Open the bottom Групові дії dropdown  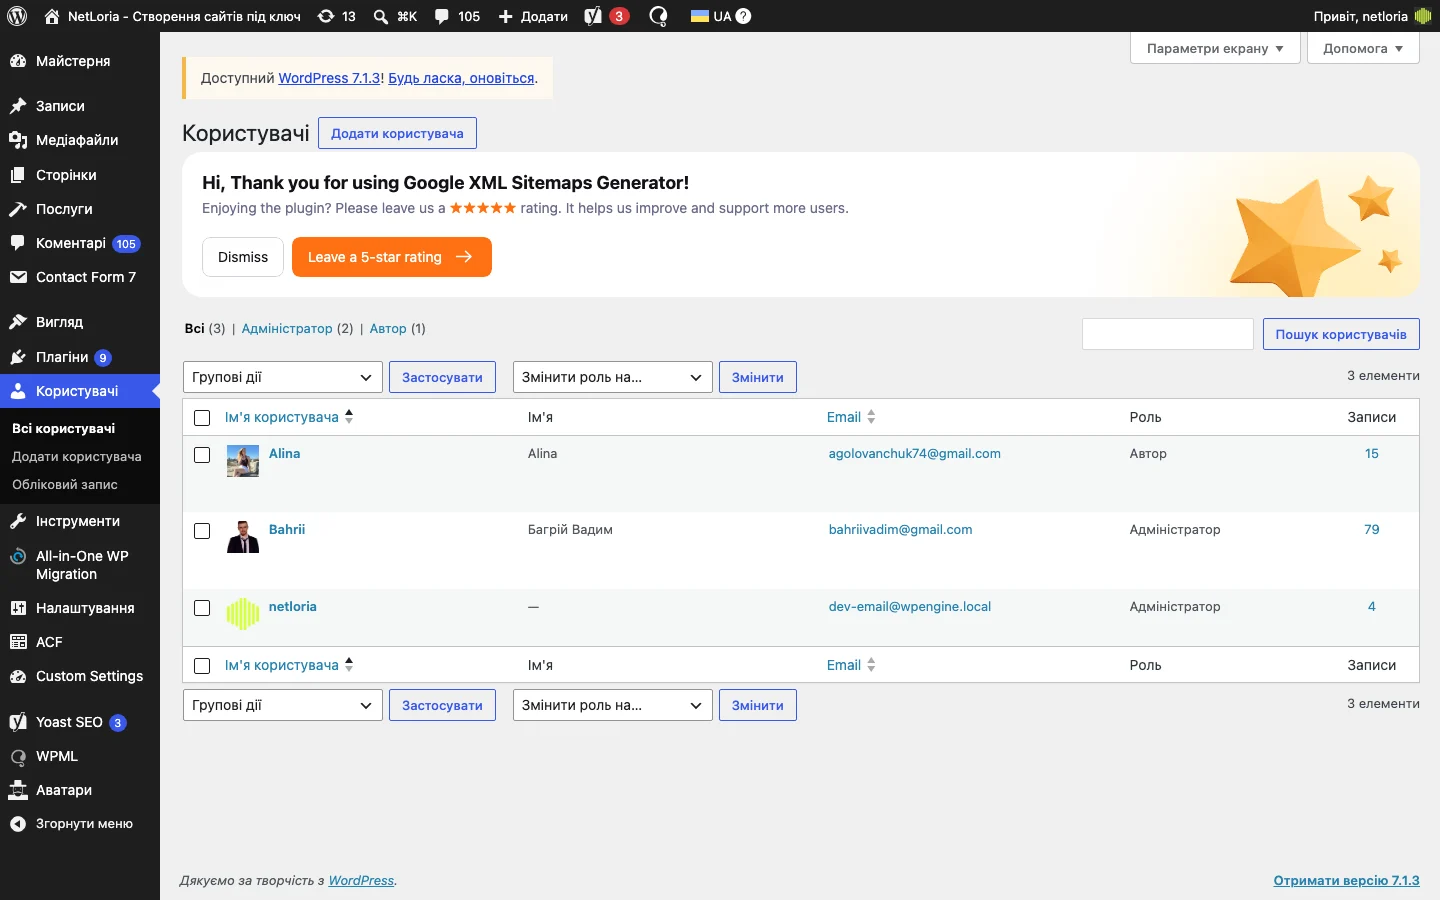point(283,705)
